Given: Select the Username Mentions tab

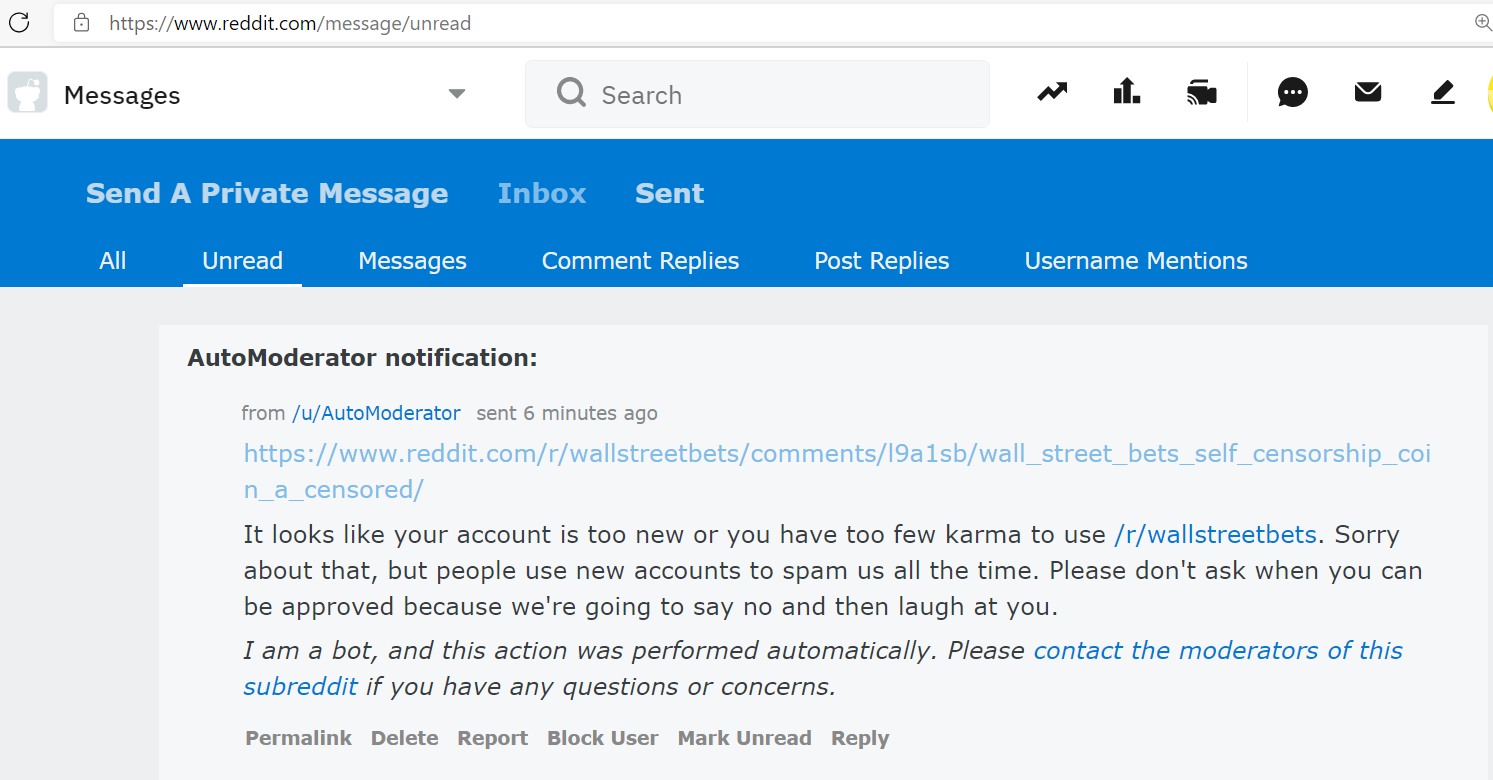Looking at the screenshot, I should click(1136, 261).
